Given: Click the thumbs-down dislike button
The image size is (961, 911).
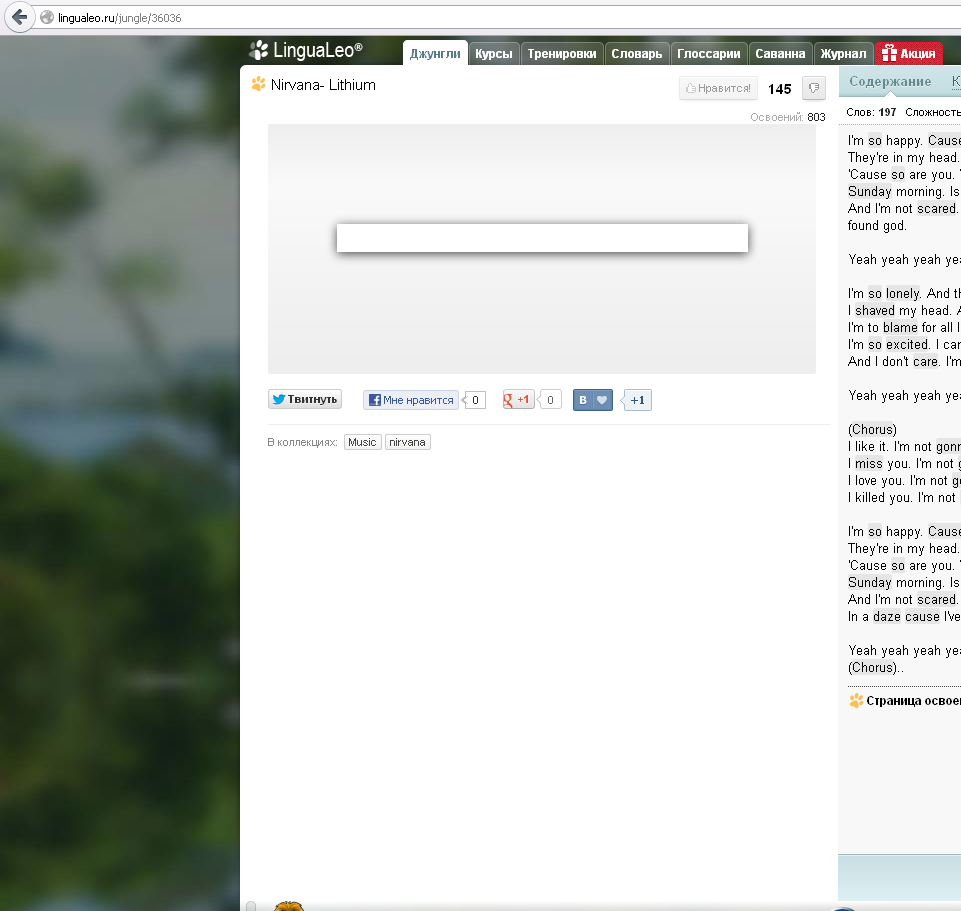Looking at the screenshot, I should (814, 88).
